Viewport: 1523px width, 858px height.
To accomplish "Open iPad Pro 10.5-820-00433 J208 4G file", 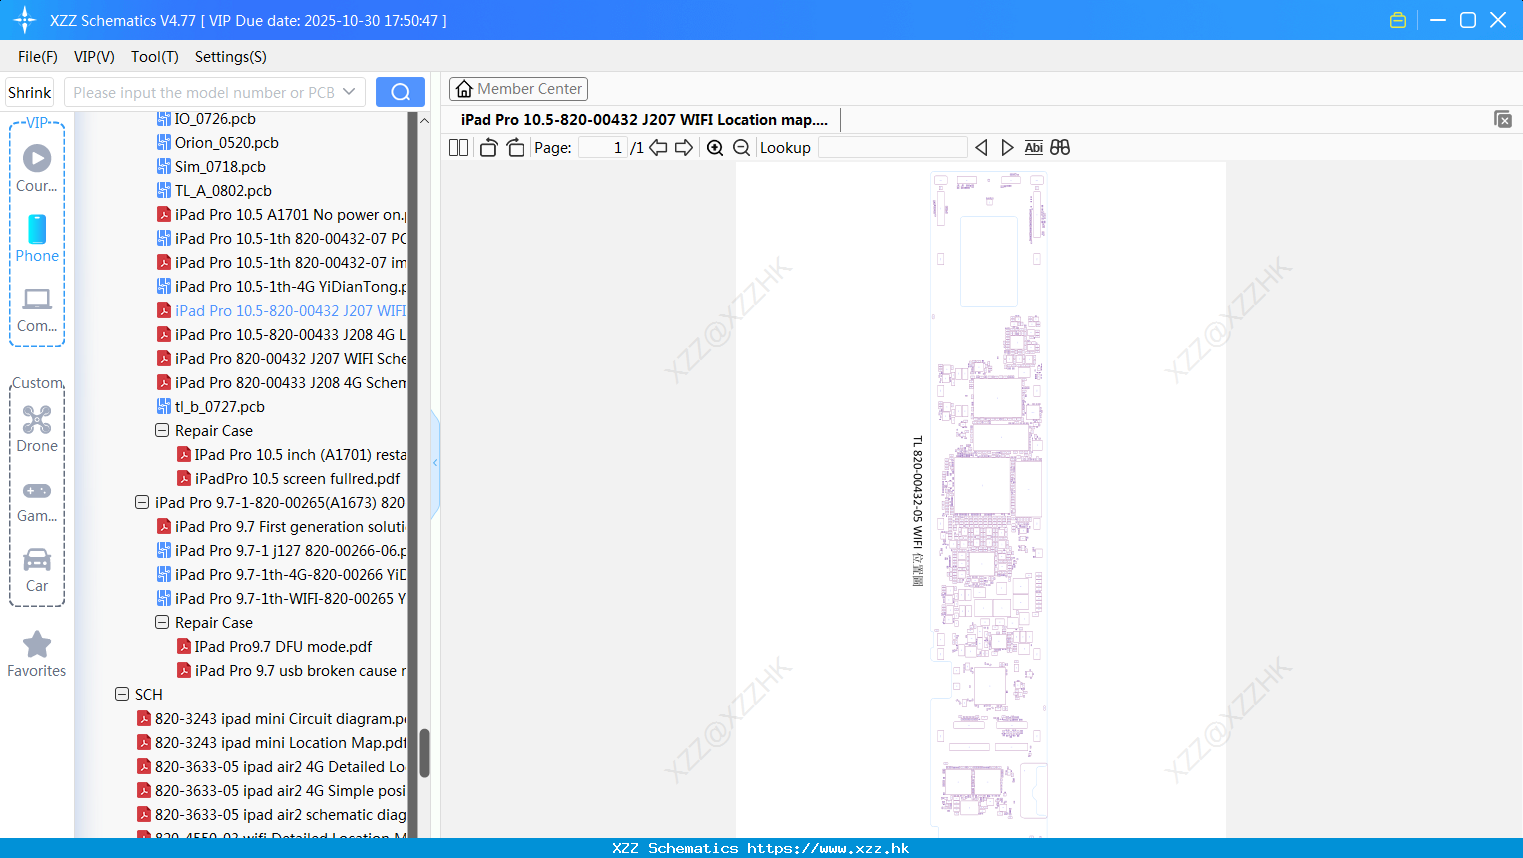I will click(281, 335).
